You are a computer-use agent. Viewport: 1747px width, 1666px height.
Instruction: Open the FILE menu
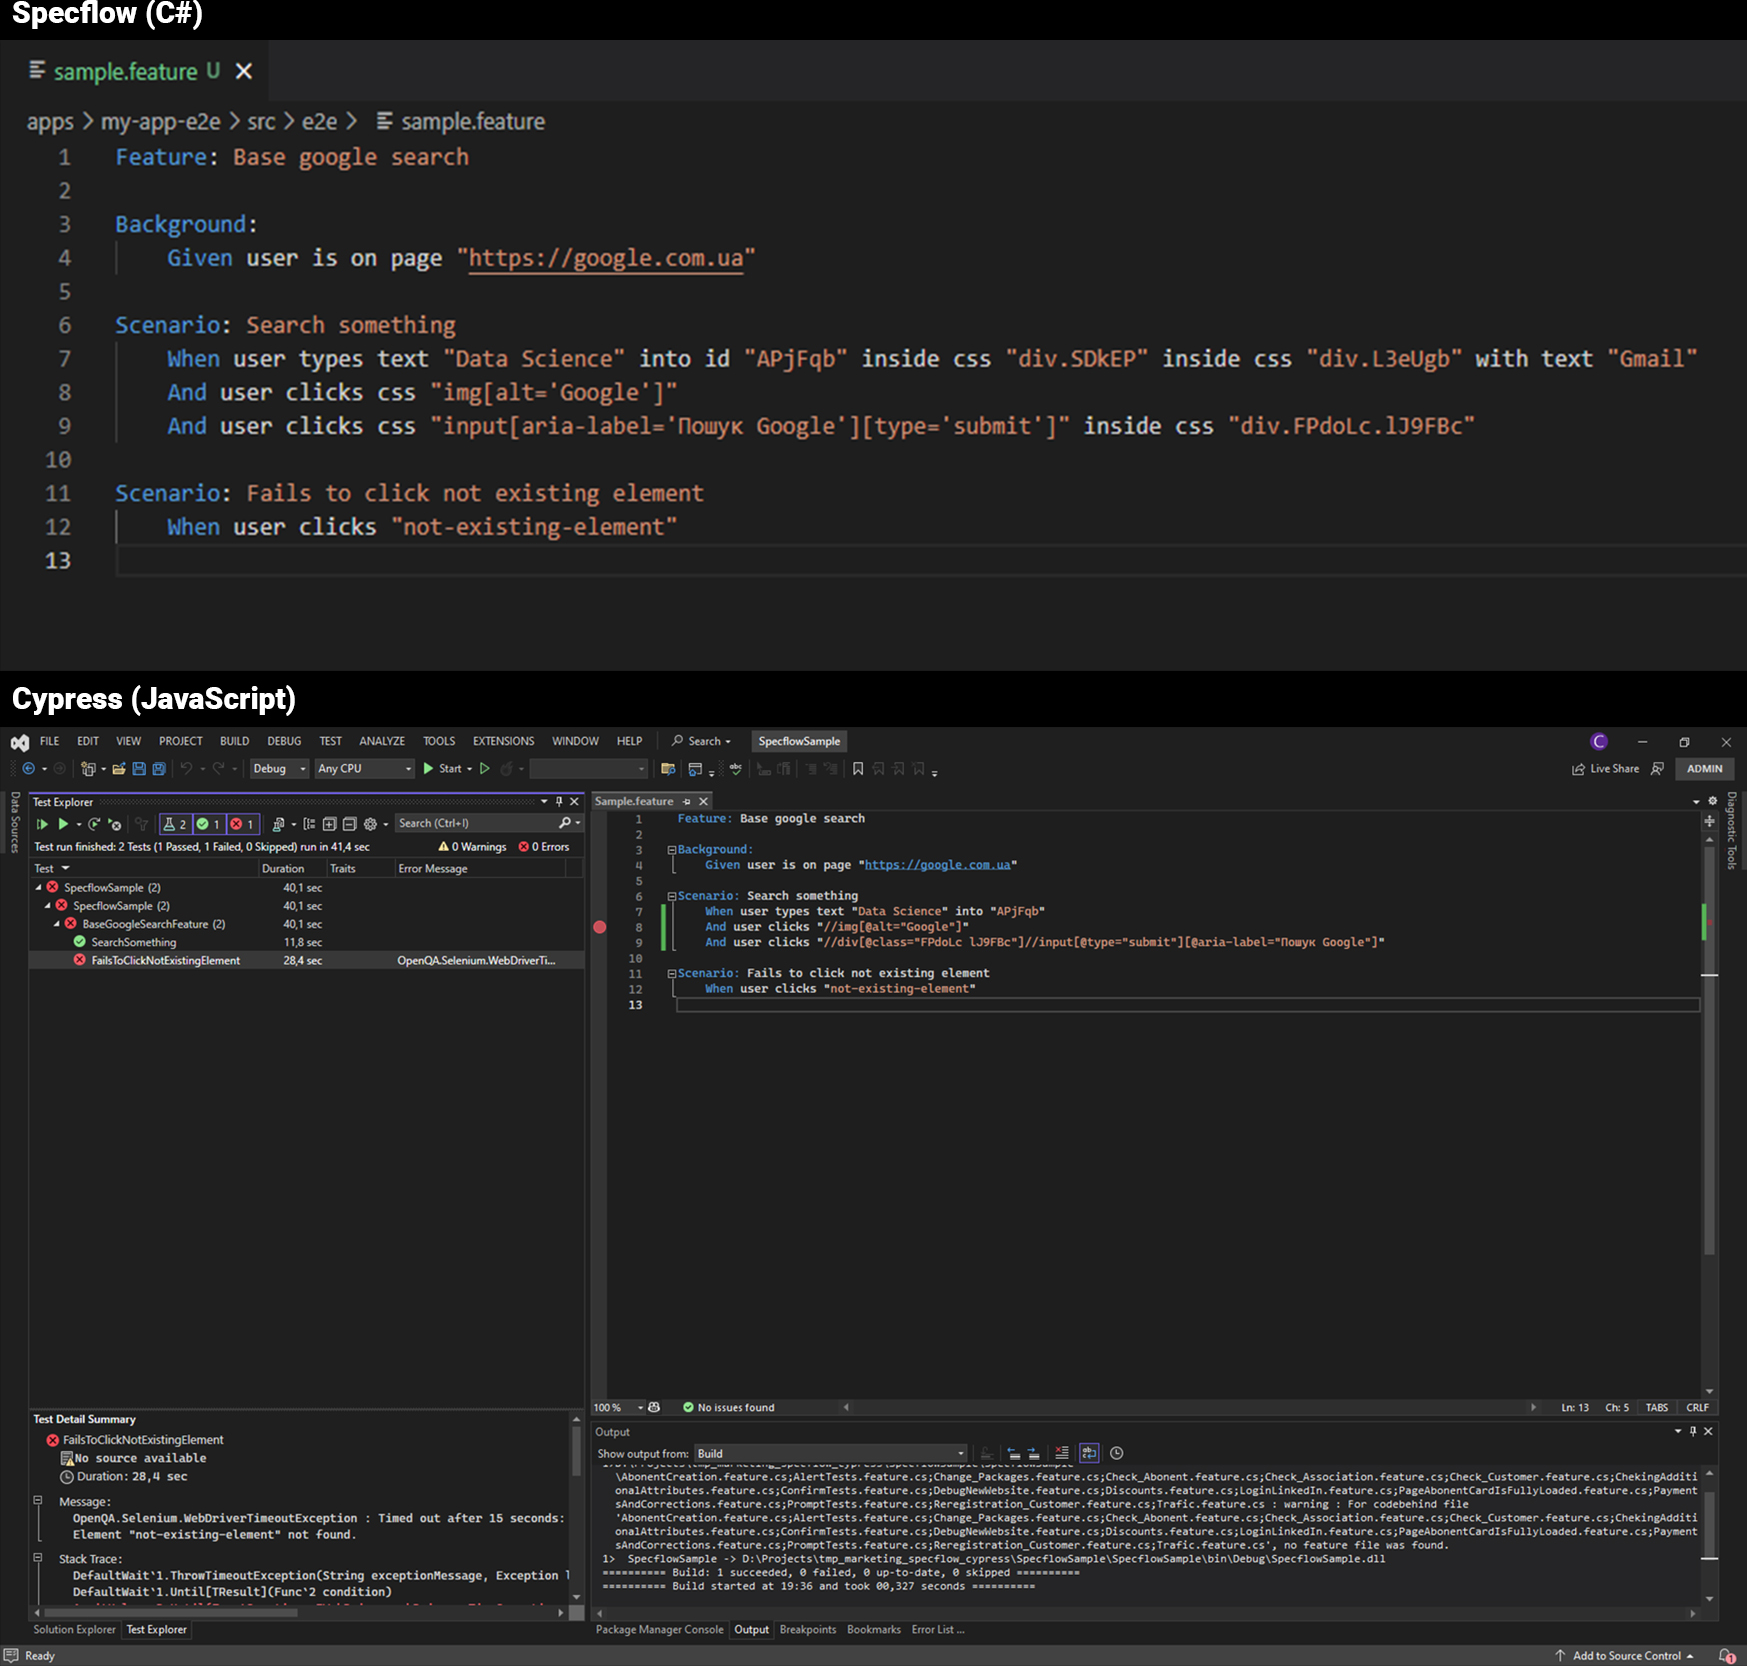50,741
